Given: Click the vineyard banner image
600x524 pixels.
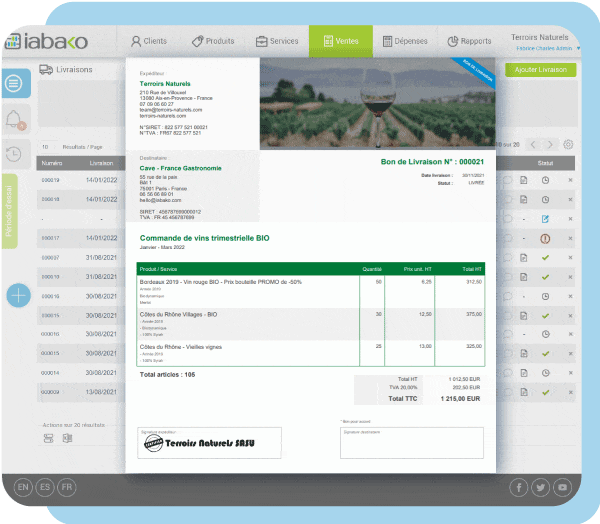Looking at the screenshot, I should point(377,103).
